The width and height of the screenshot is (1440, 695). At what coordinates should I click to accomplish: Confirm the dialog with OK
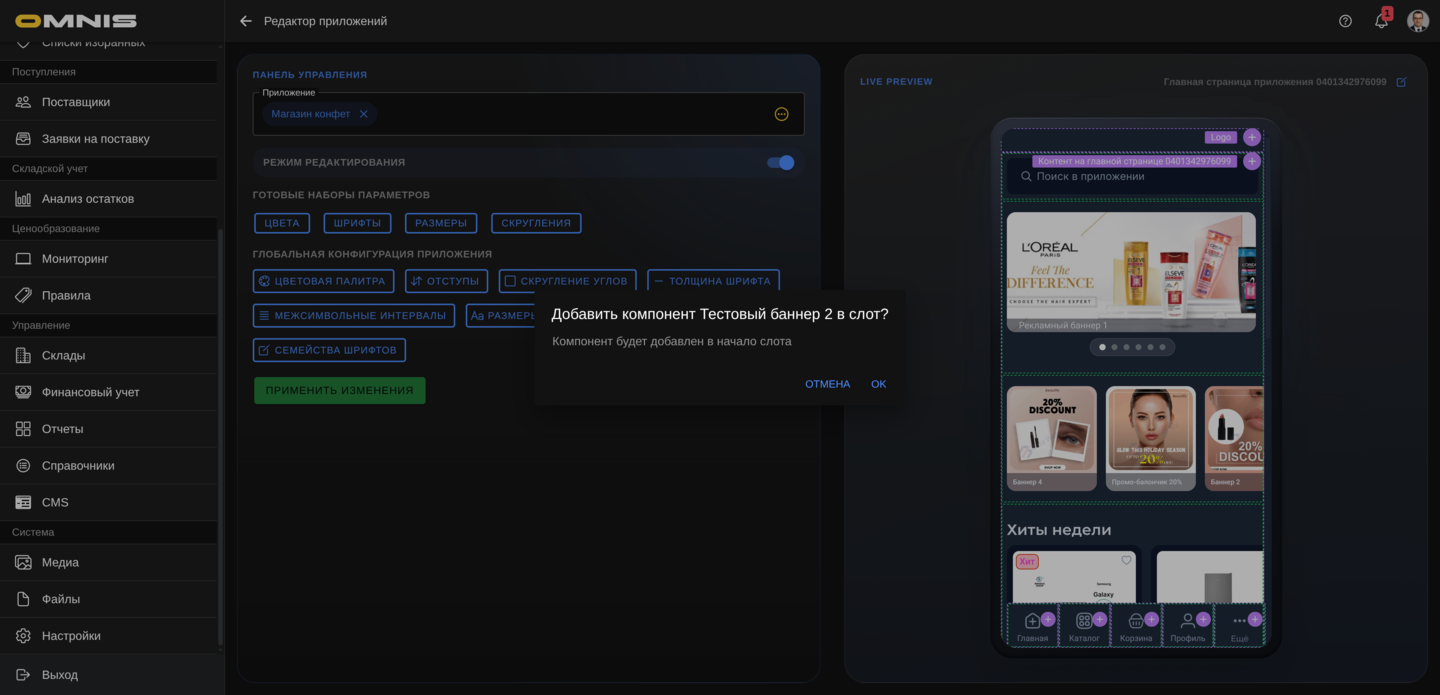coord(878,384)
